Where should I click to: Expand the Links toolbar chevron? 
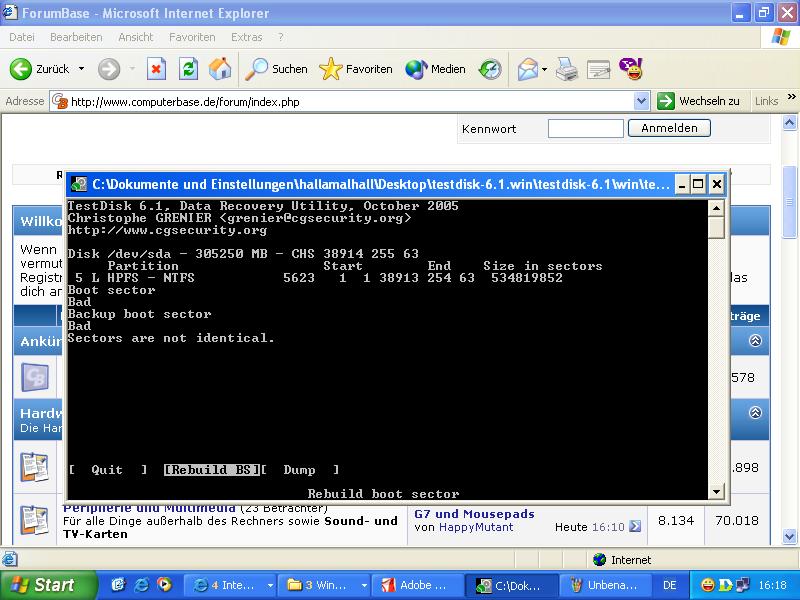click(x=791, y=96)
